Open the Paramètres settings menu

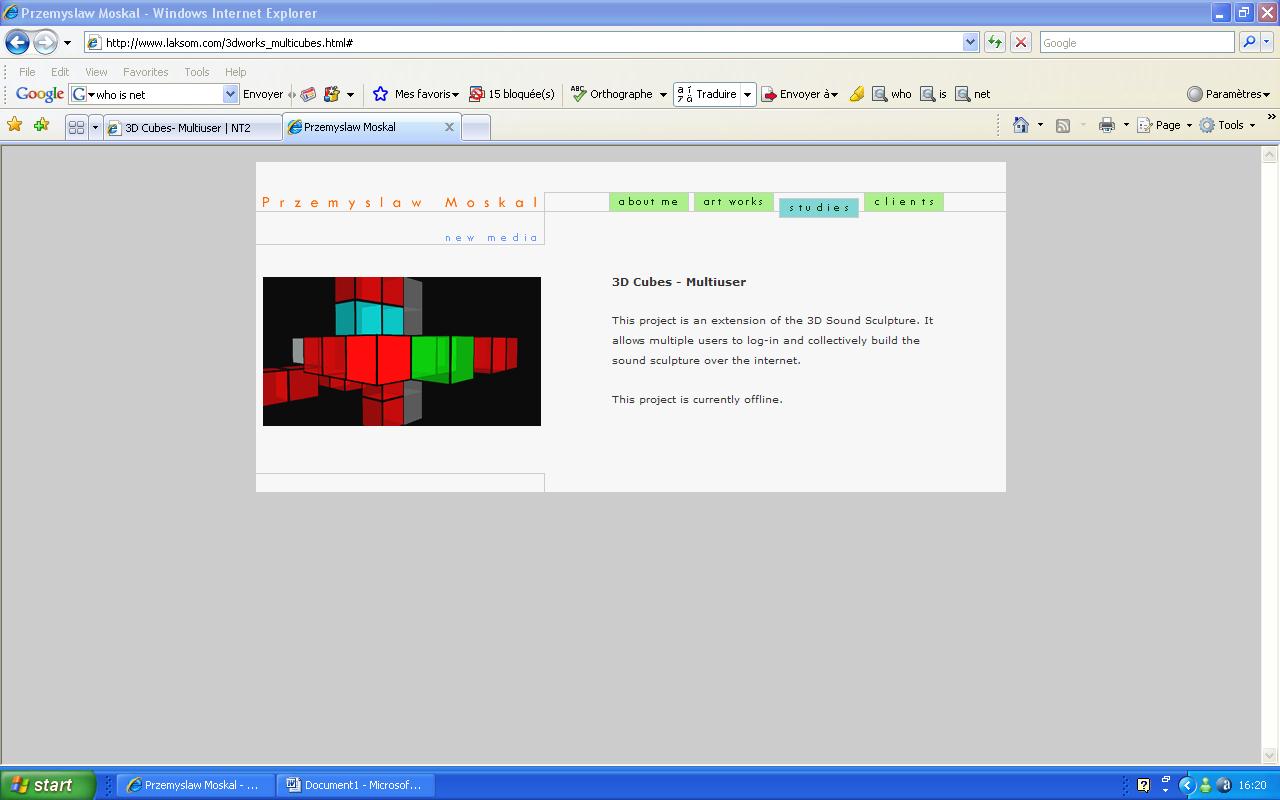tap(1228, 94)
